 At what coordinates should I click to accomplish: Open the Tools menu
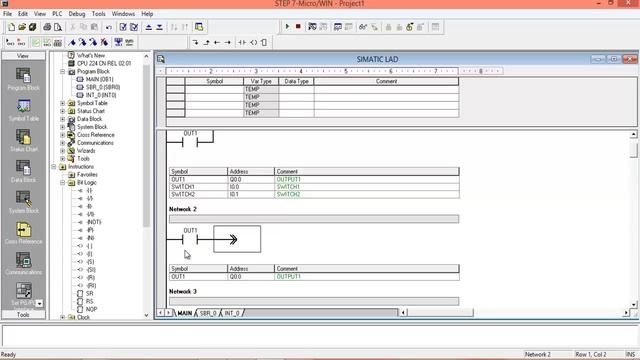pos(98,13)
